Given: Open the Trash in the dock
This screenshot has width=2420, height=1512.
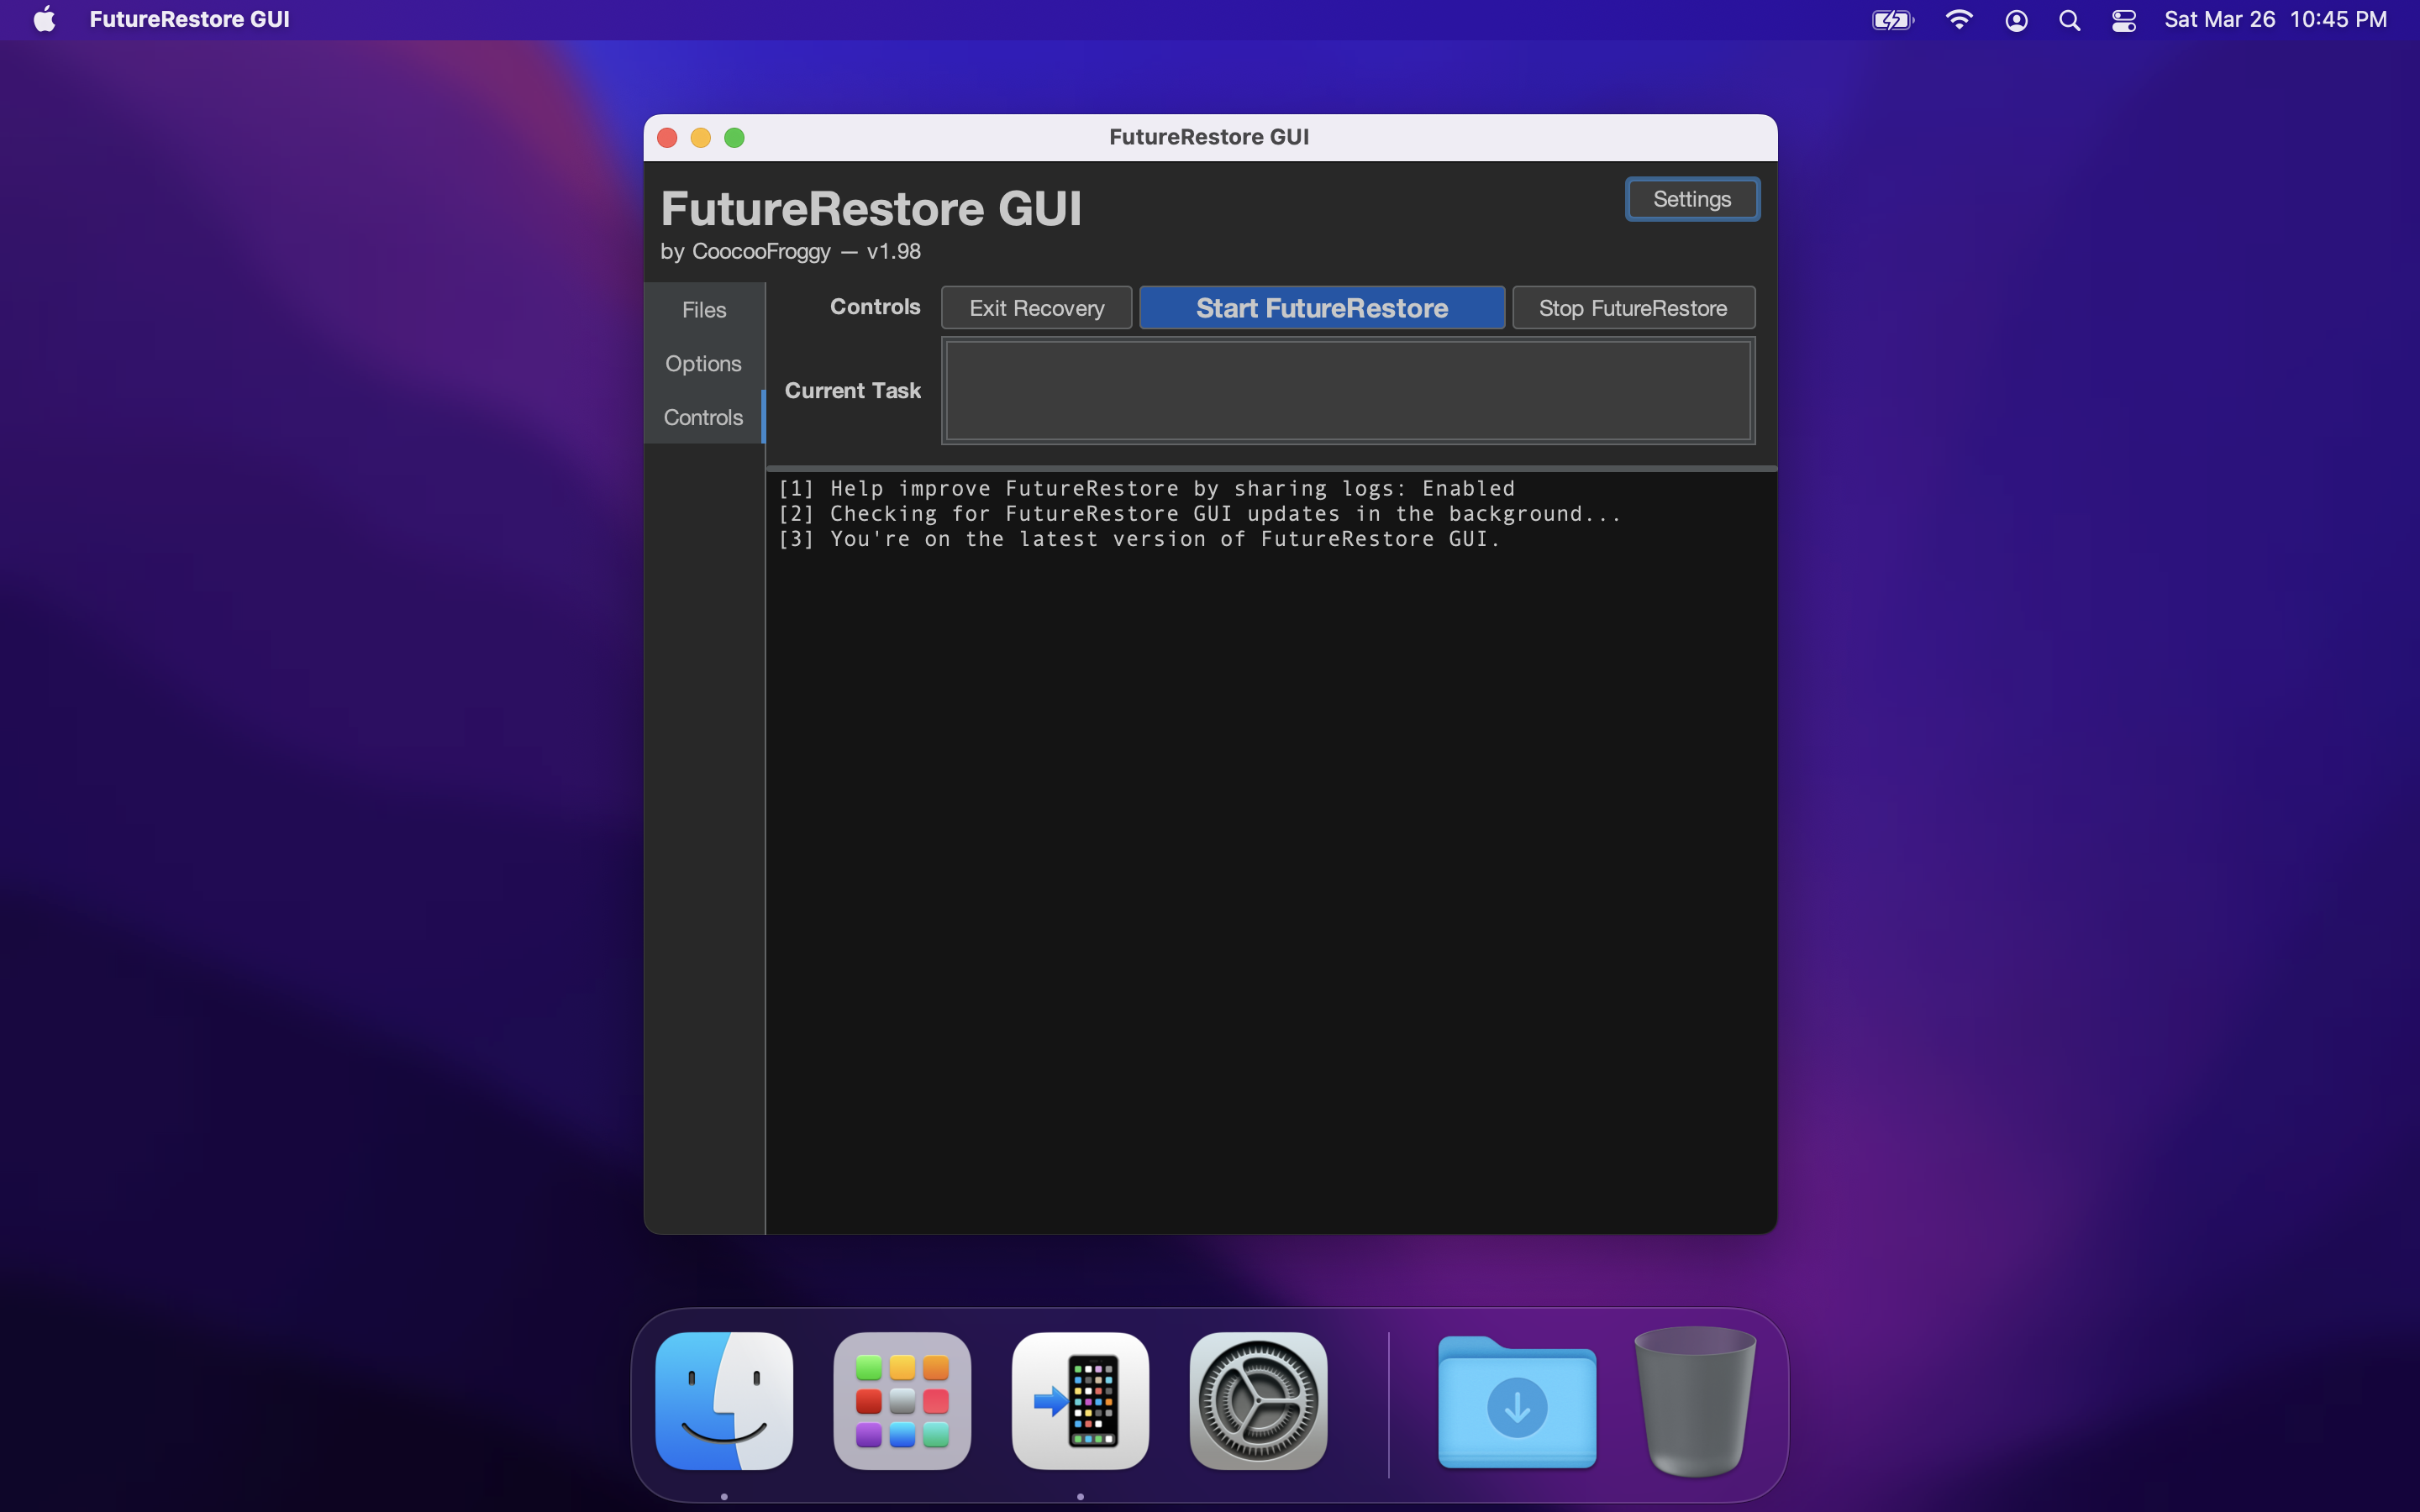Looking at the screenshot, I should coord(1694,1400).
